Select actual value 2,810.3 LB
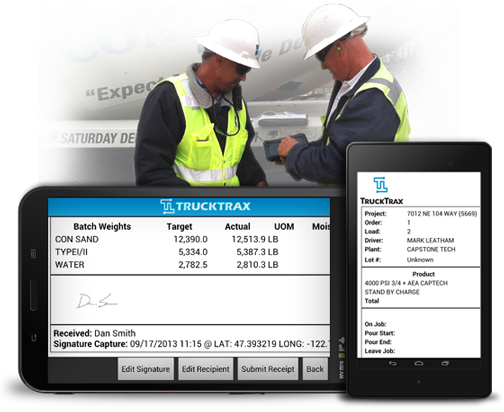504x412 pixels. (257, 265)
